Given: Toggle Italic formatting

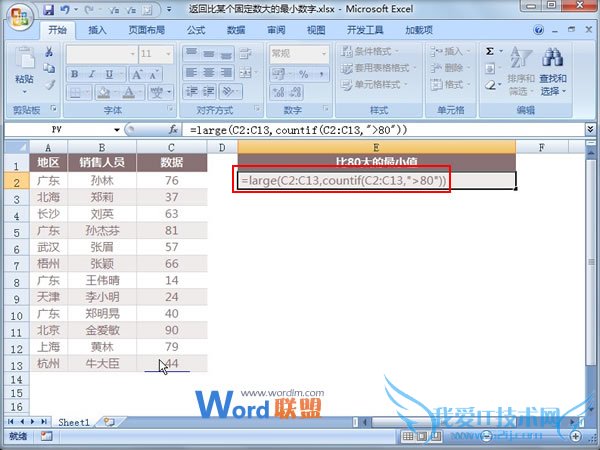Looking at the screenshot, I should (x=92, y=74).
